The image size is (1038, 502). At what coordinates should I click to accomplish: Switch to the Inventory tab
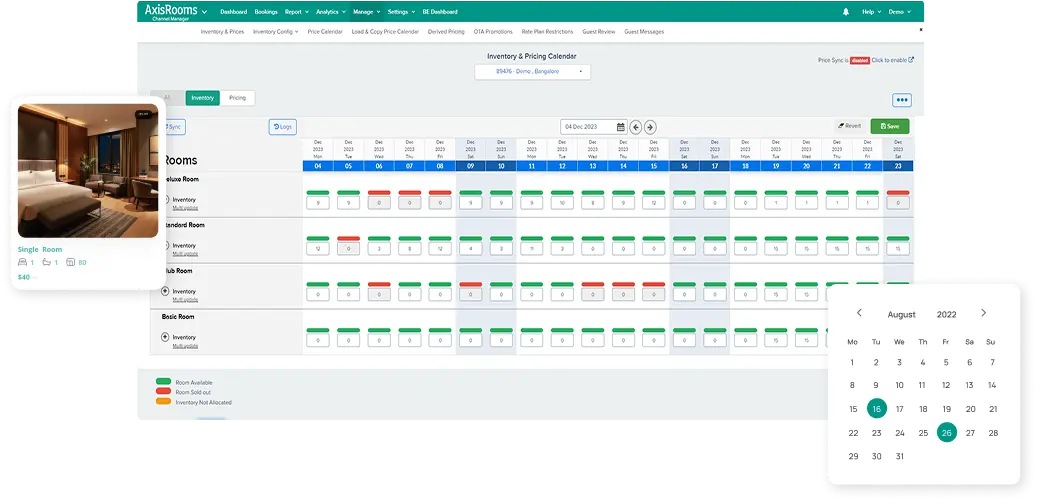[203, 98]
